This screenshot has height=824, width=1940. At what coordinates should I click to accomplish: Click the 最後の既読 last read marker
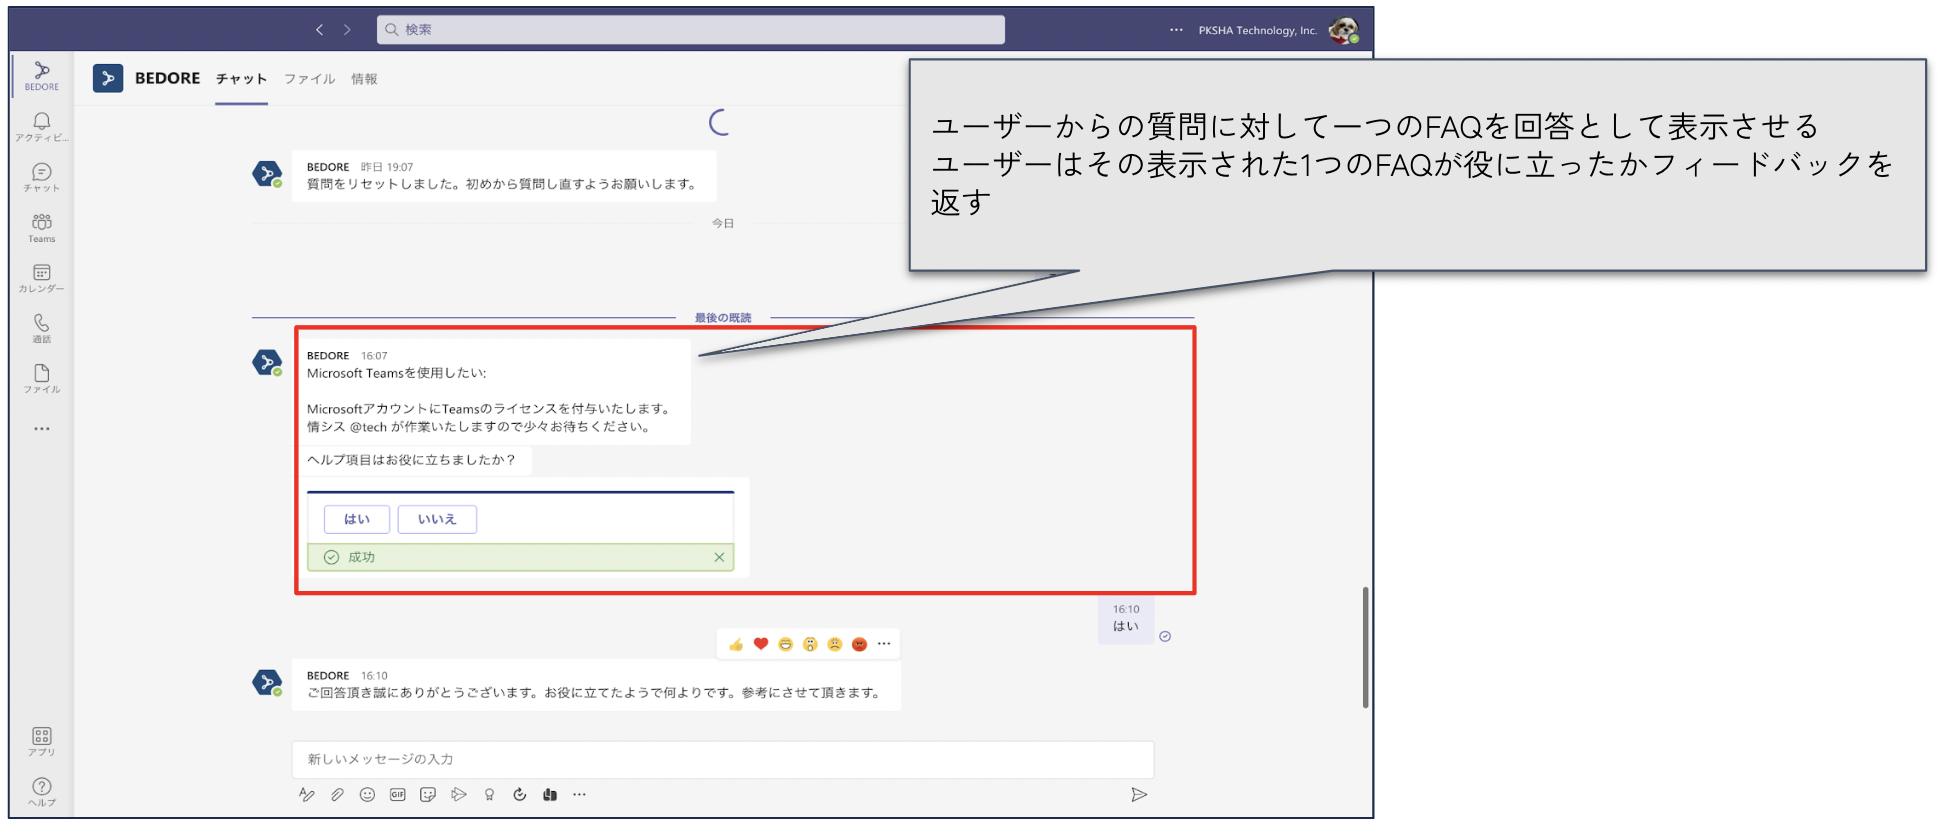tap(723, 318)
